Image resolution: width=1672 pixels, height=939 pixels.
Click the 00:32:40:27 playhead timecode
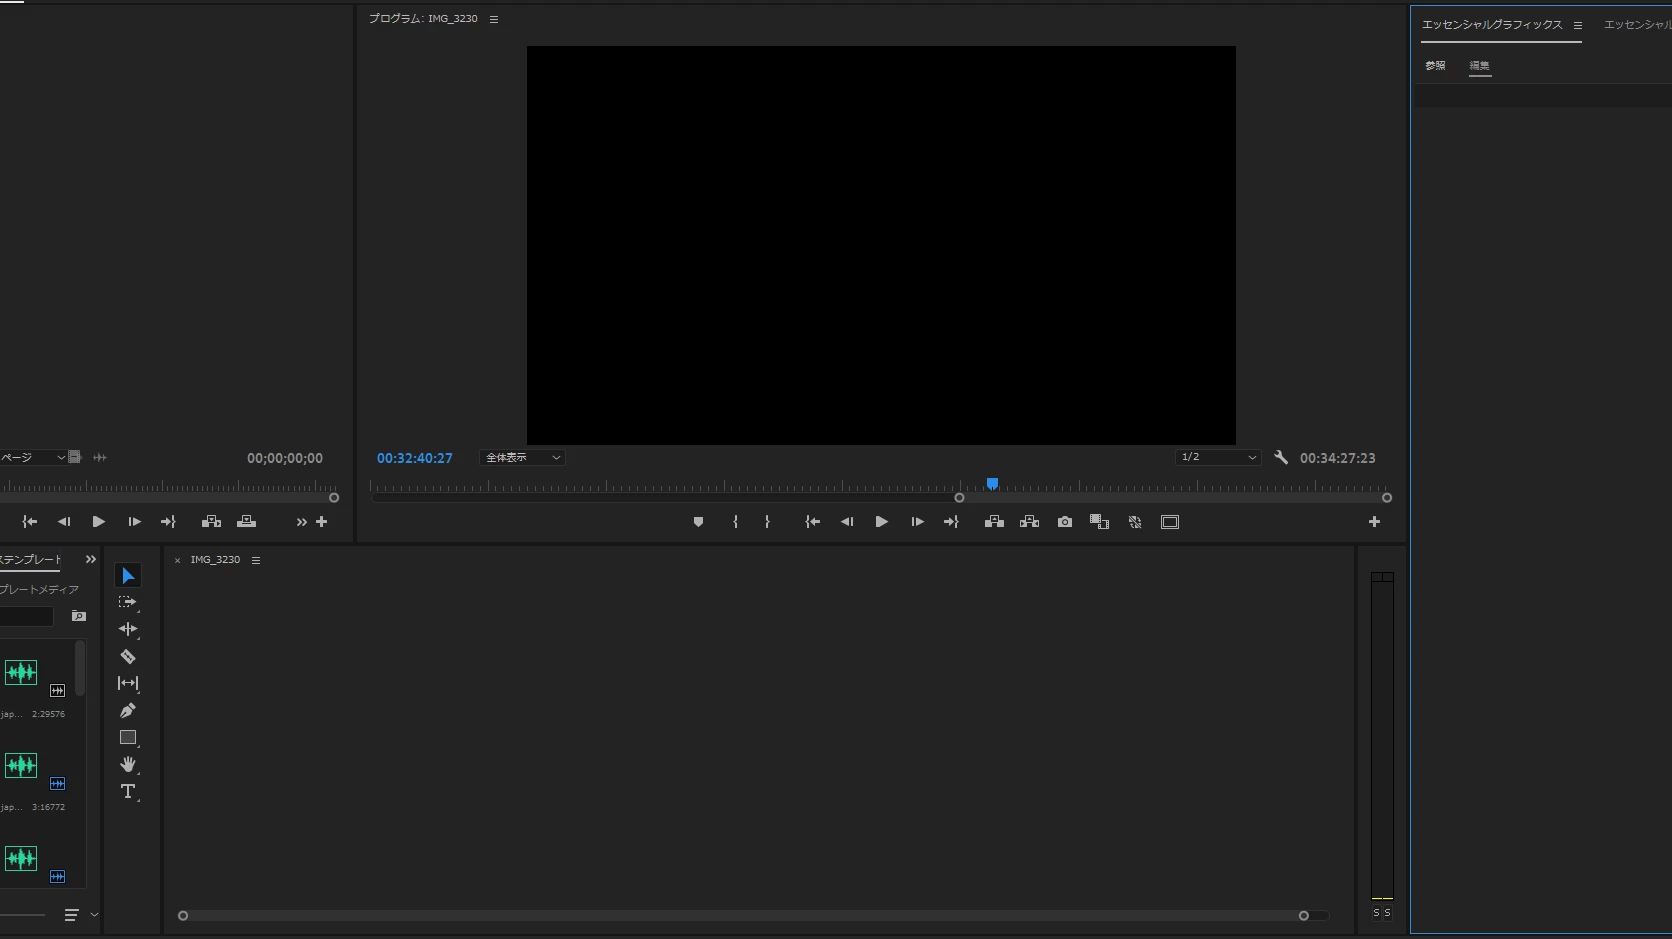(x=415, y=458)
